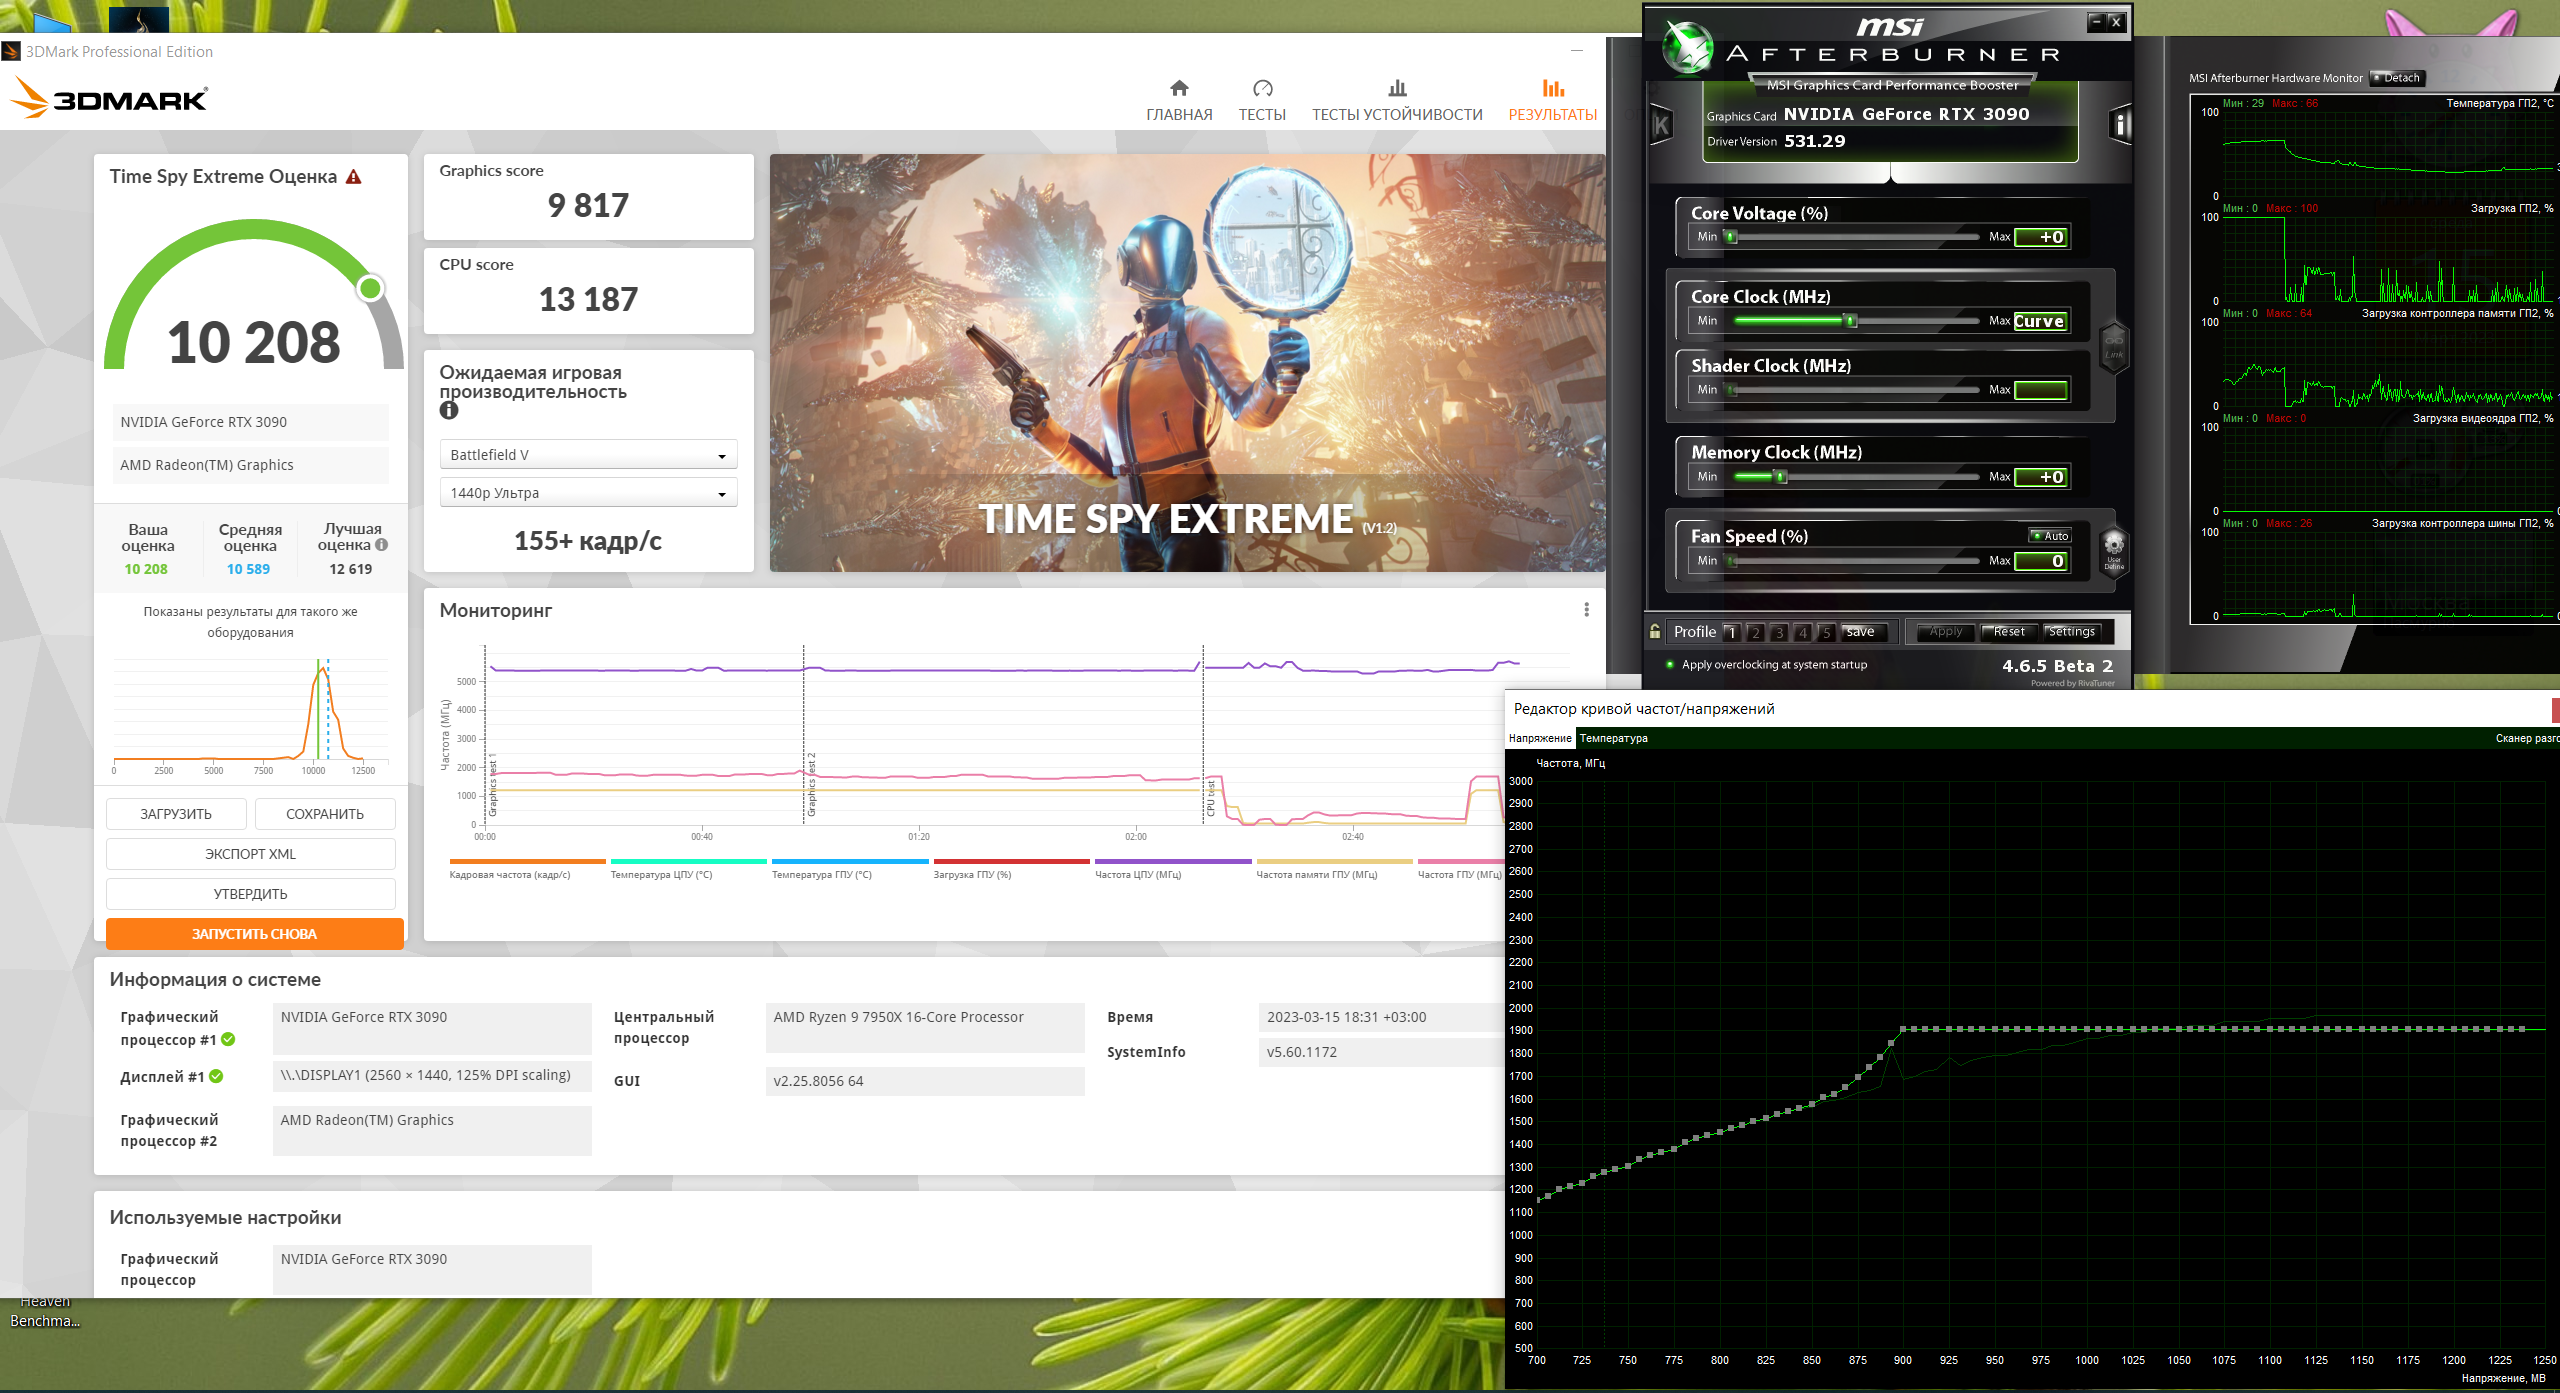Click the profile lock icon
This screenshot has height=1393, width=2560.
click(1655, 631)
